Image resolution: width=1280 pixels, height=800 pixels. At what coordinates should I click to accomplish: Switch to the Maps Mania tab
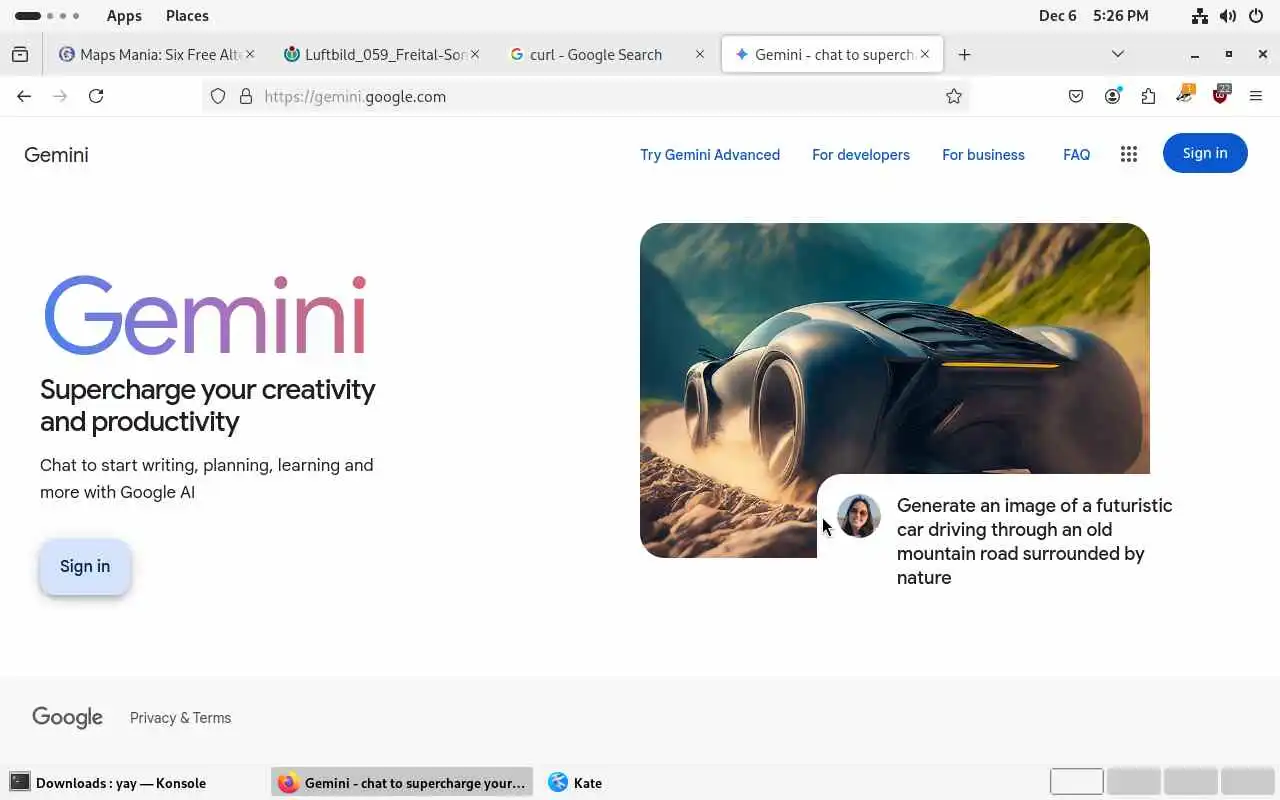157,55
